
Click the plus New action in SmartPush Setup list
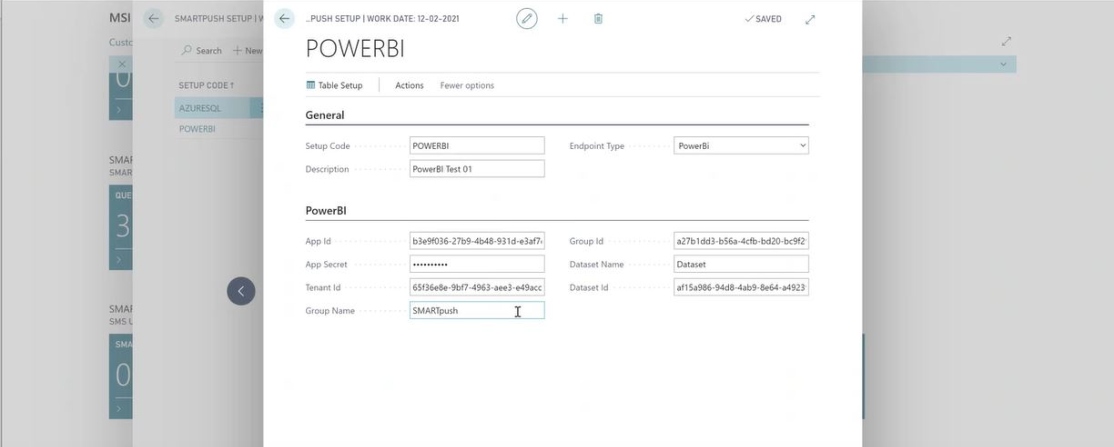[248, 50]
